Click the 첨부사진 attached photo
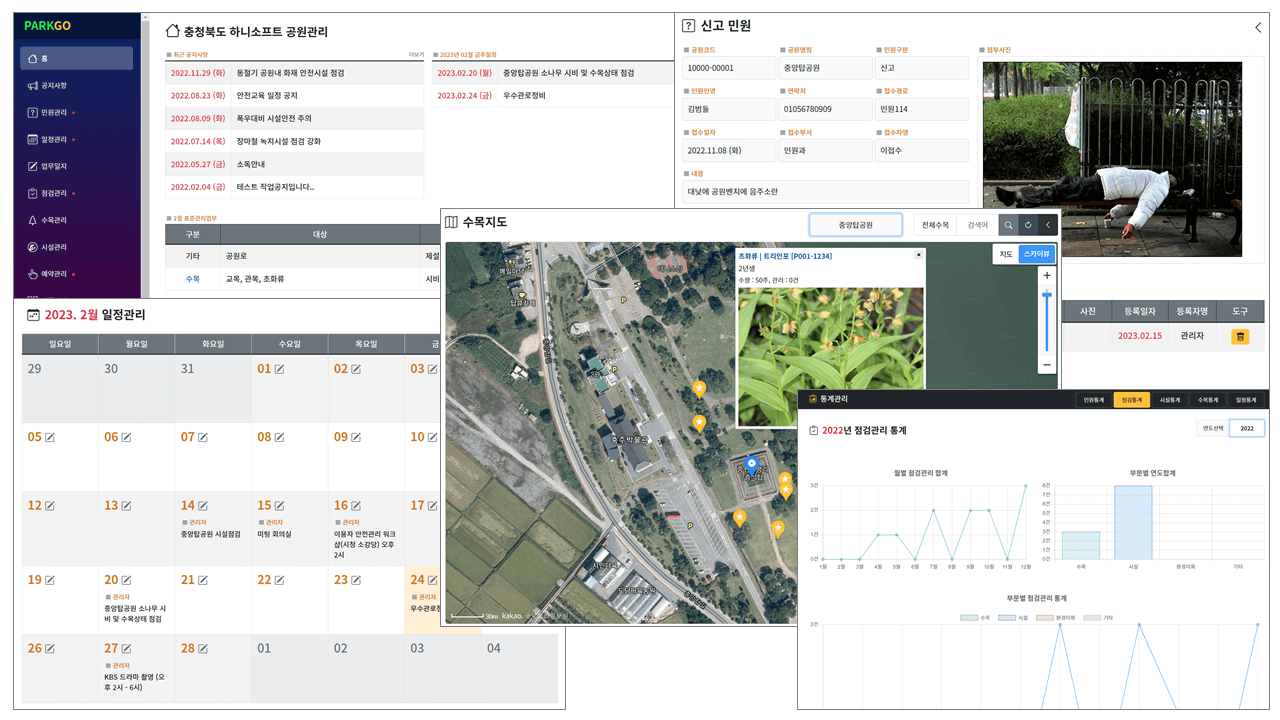 (x=1112, y=160)
